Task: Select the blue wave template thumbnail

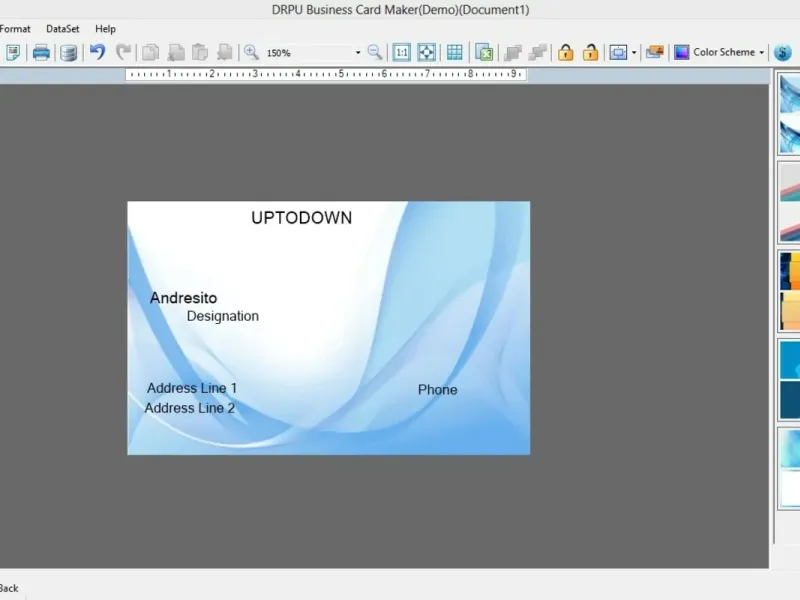Action: tap(790, 113)
